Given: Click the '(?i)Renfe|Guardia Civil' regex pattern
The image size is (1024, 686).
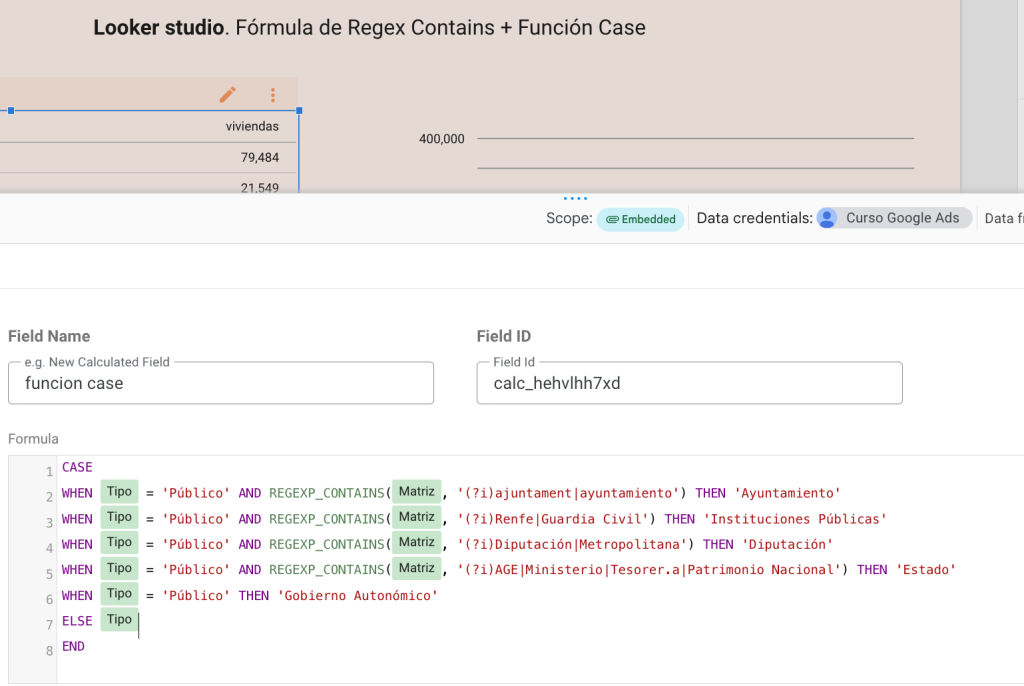Looking at the screenshot, I should click(553, 519).
